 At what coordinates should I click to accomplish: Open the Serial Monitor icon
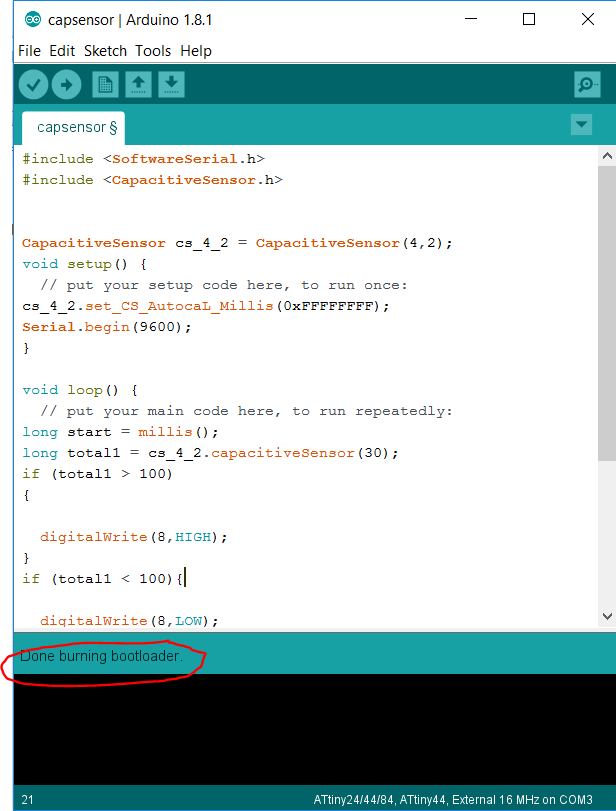588,84
